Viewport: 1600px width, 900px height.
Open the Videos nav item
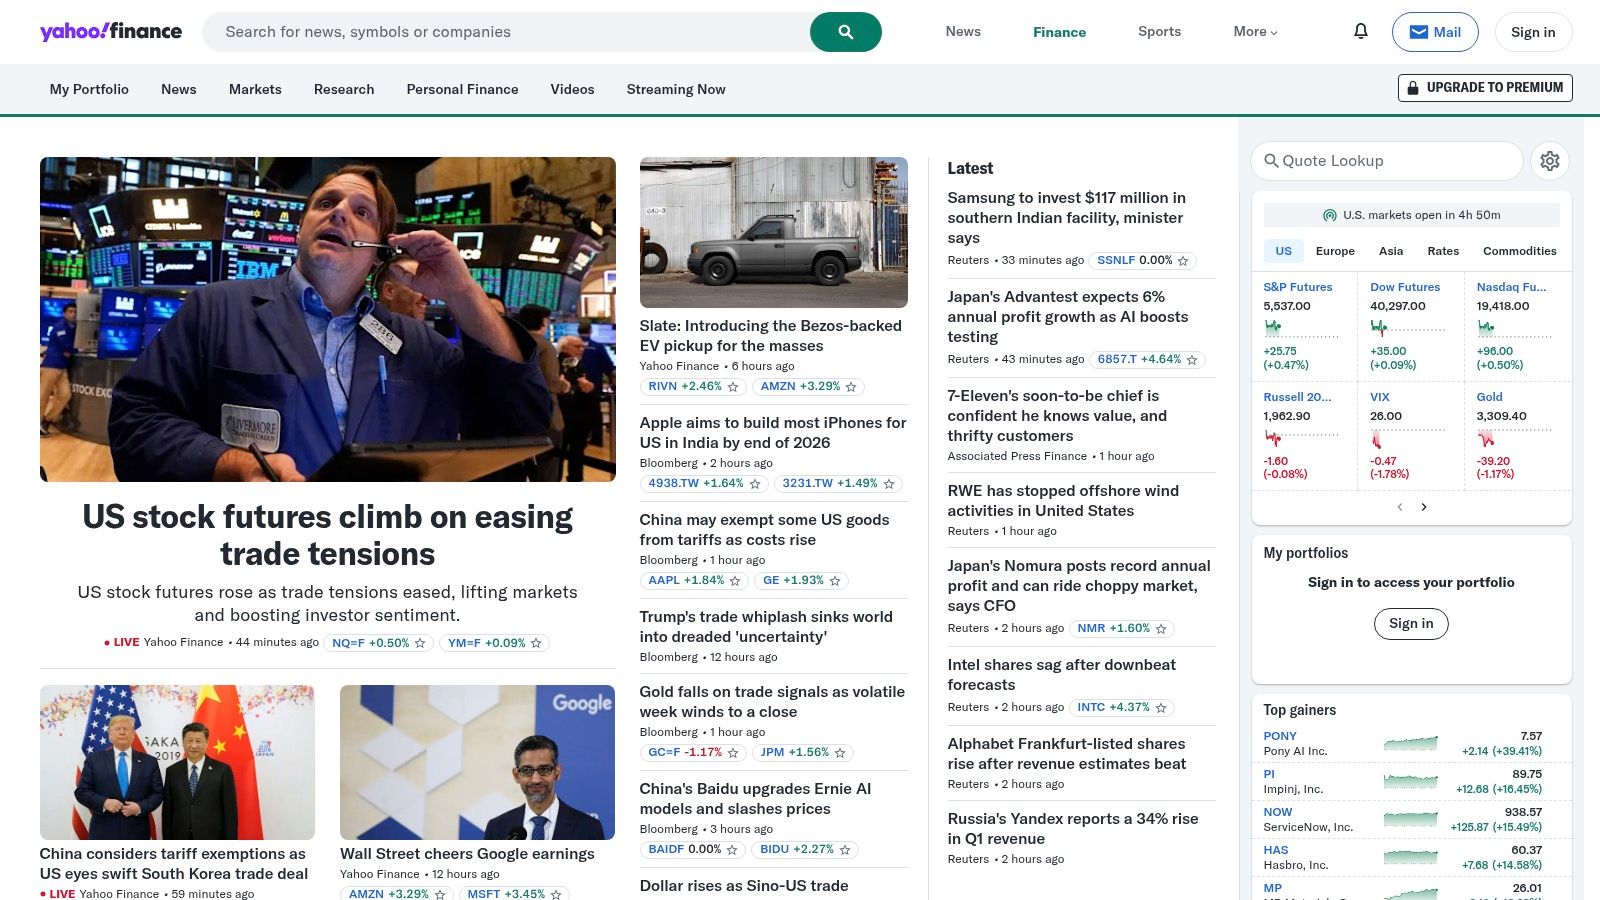(572, 89)
